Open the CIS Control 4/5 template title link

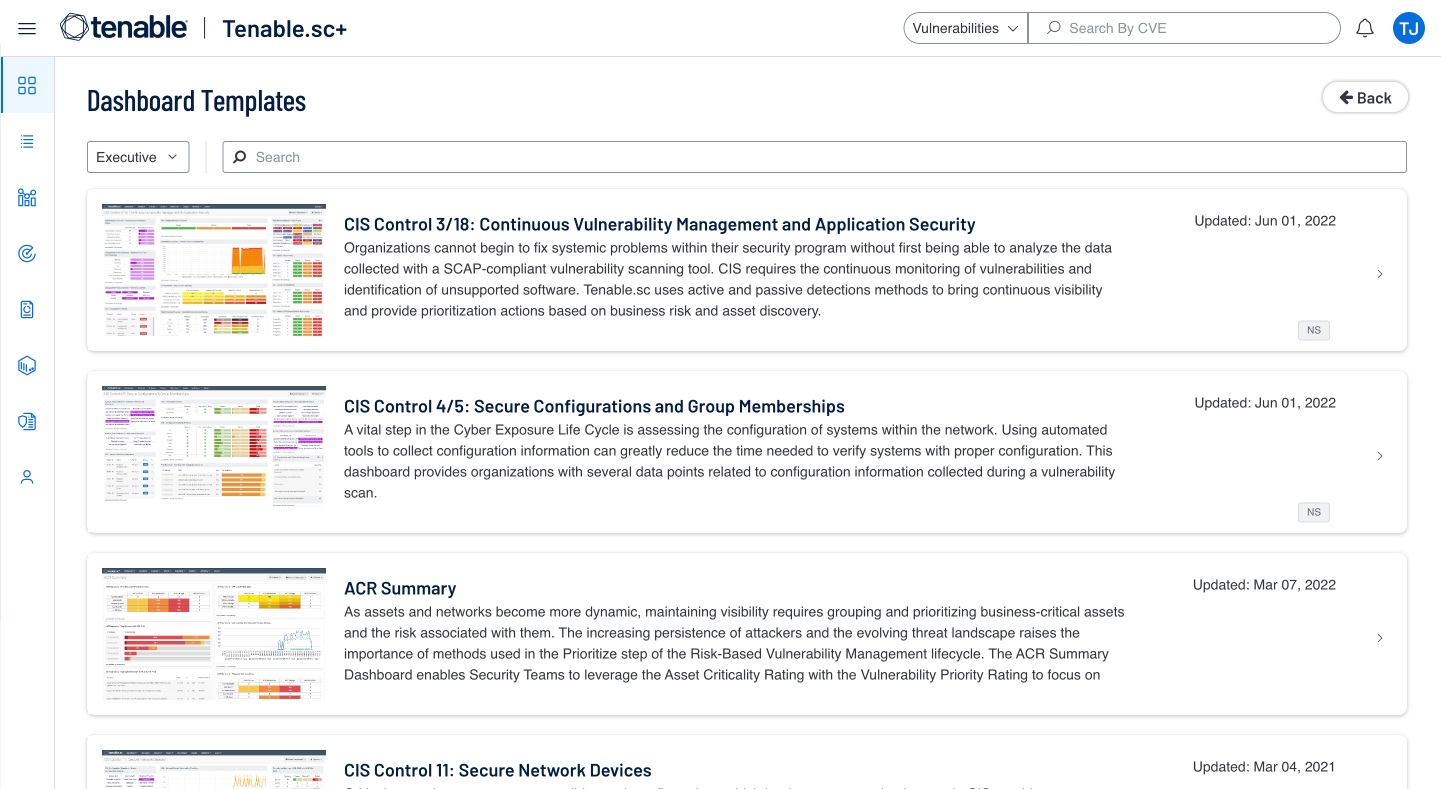point(594,406)
